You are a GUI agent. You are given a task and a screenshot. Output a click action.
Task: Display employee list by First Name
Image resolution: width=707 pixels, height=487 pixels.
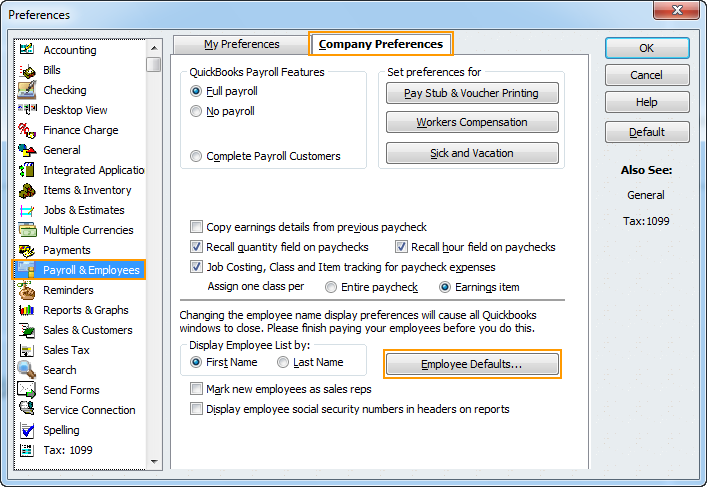pos(196,362)
